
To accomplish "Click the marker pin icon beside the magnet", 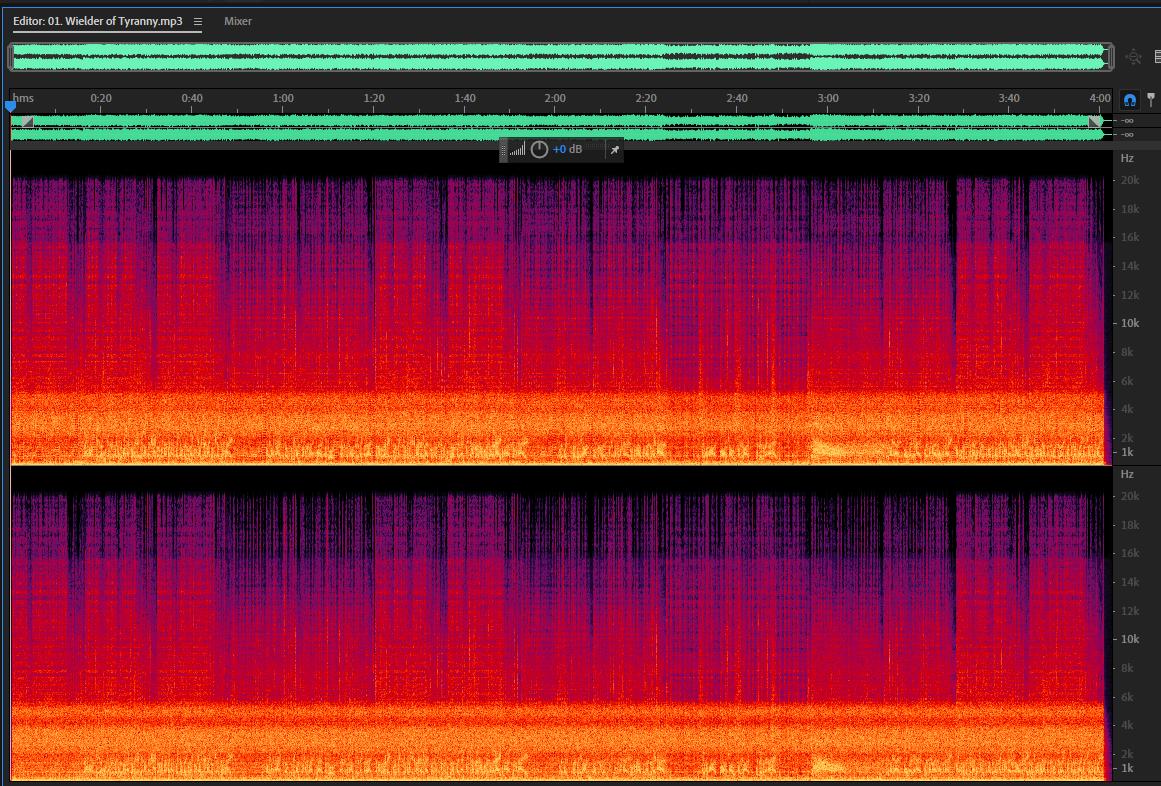I will (1151, 99).
